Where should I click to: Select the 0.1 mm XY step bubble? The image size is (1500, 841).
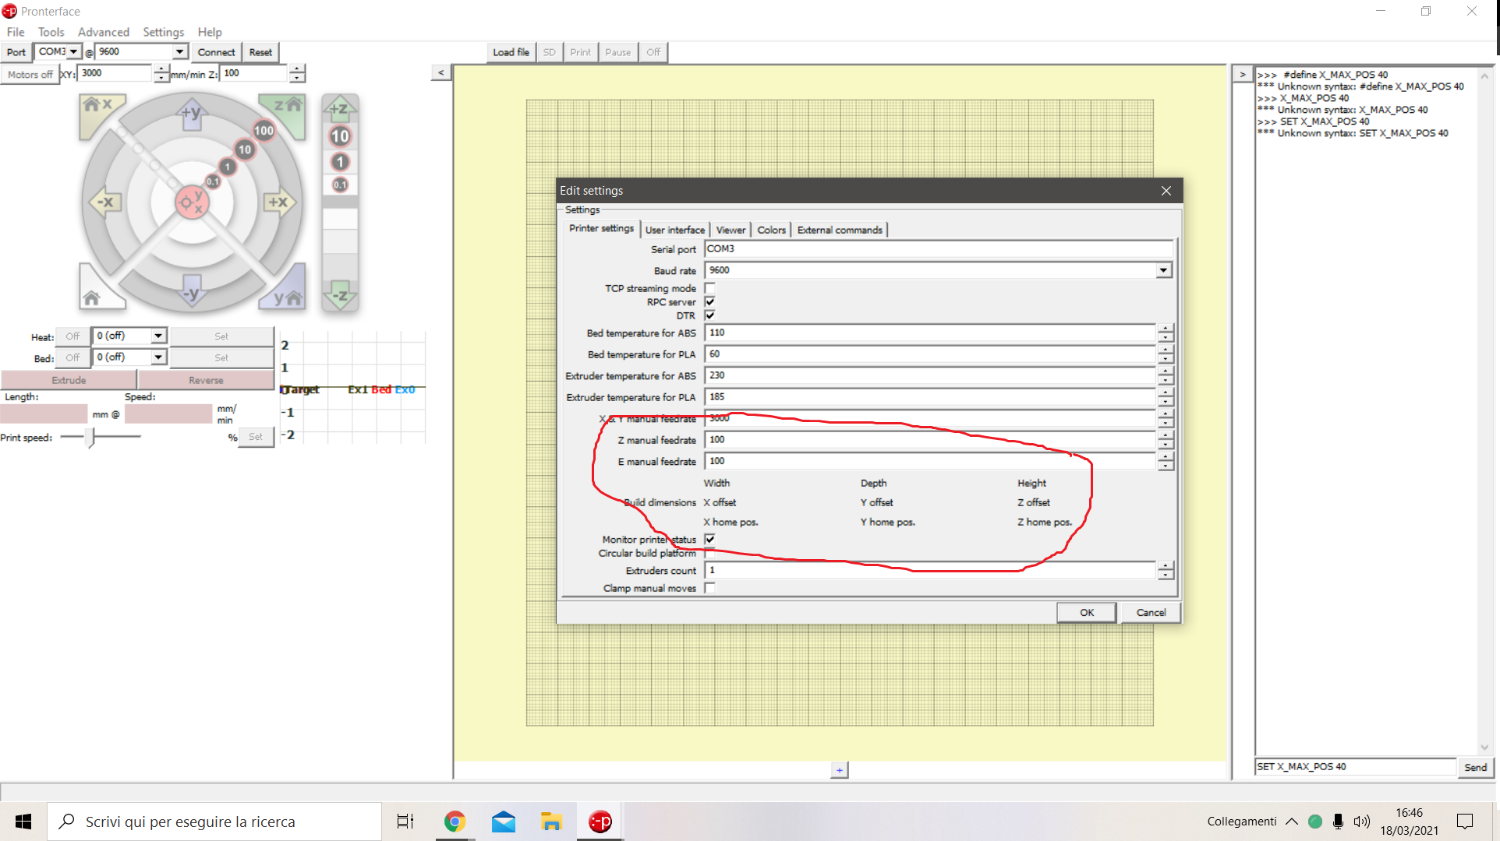(212, 181)
